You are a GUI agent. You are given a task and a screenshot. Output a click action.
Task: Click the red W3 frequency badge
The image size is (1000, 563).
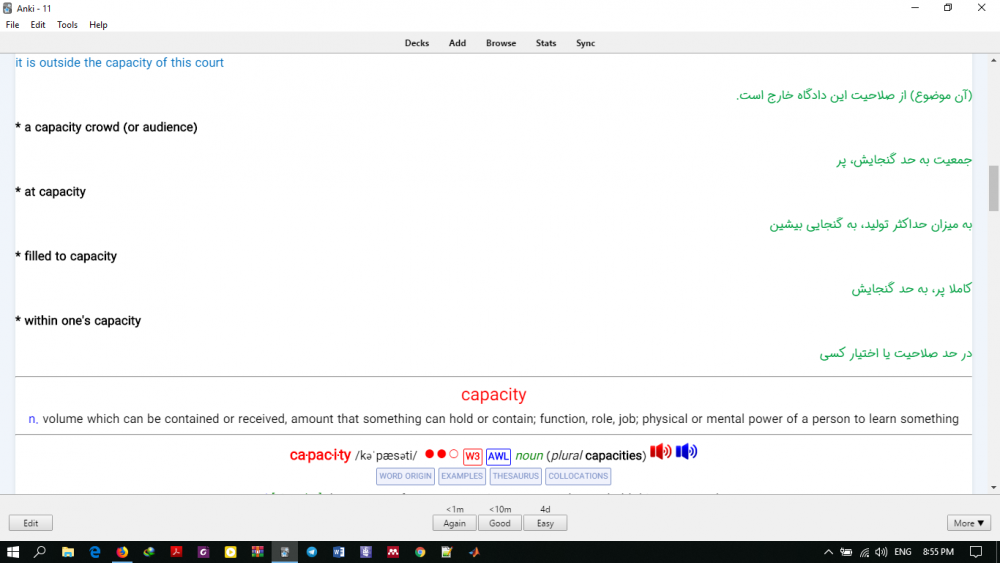472,456
